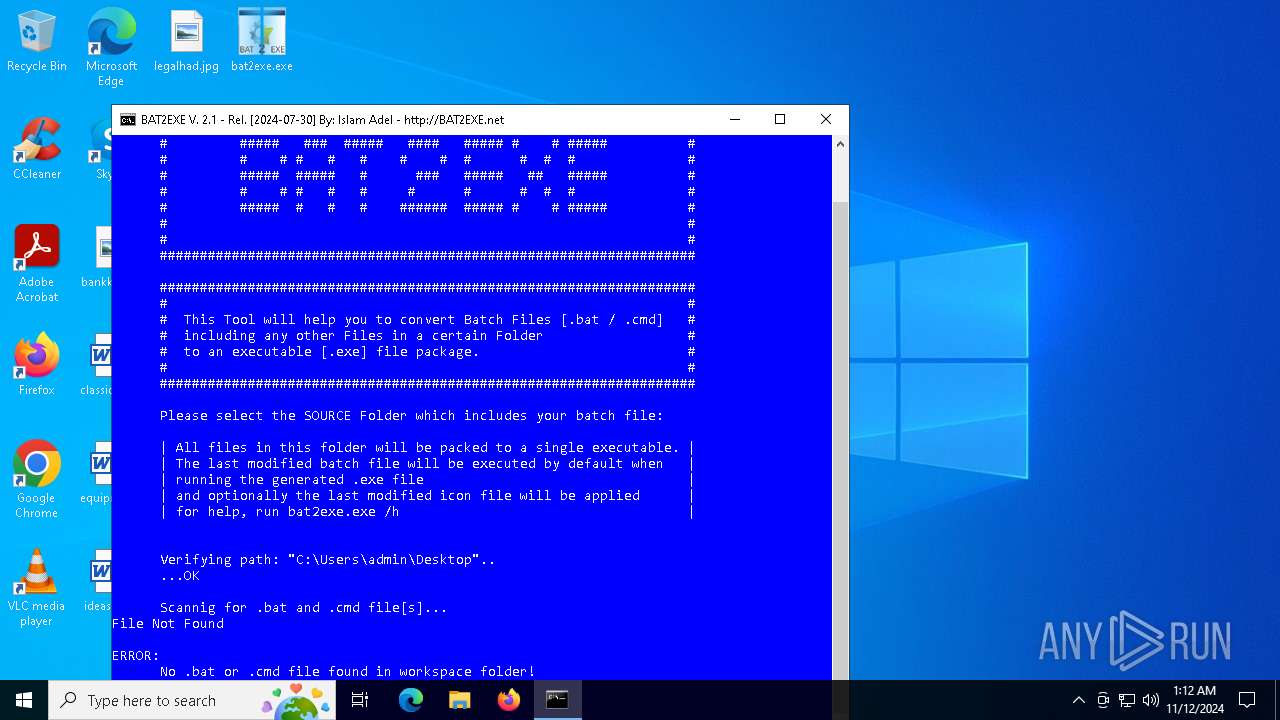
Task: Click 'Scannig for .bat and .cmd' line
Action: pos(303,608)
